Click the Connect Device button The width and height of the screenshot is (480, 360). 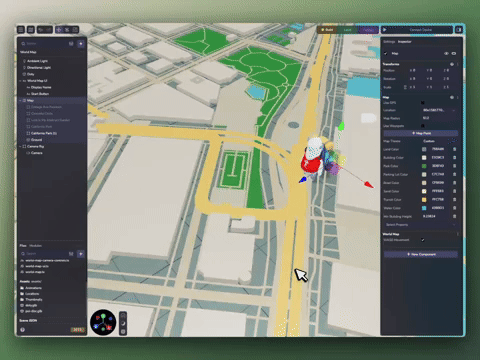coord(421,30)
